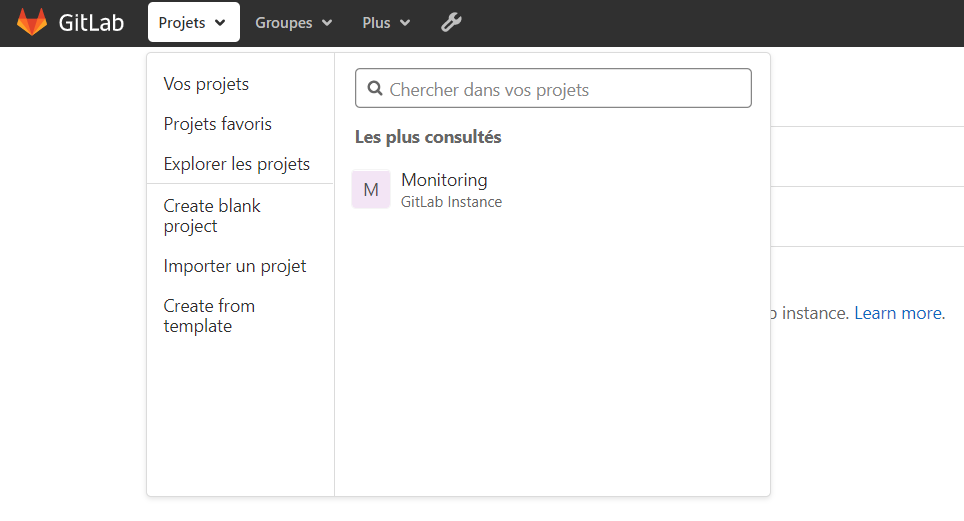964x521 pixels.
Task: Click the GitLab wordmark text
Action: click(x=91, y=22)
